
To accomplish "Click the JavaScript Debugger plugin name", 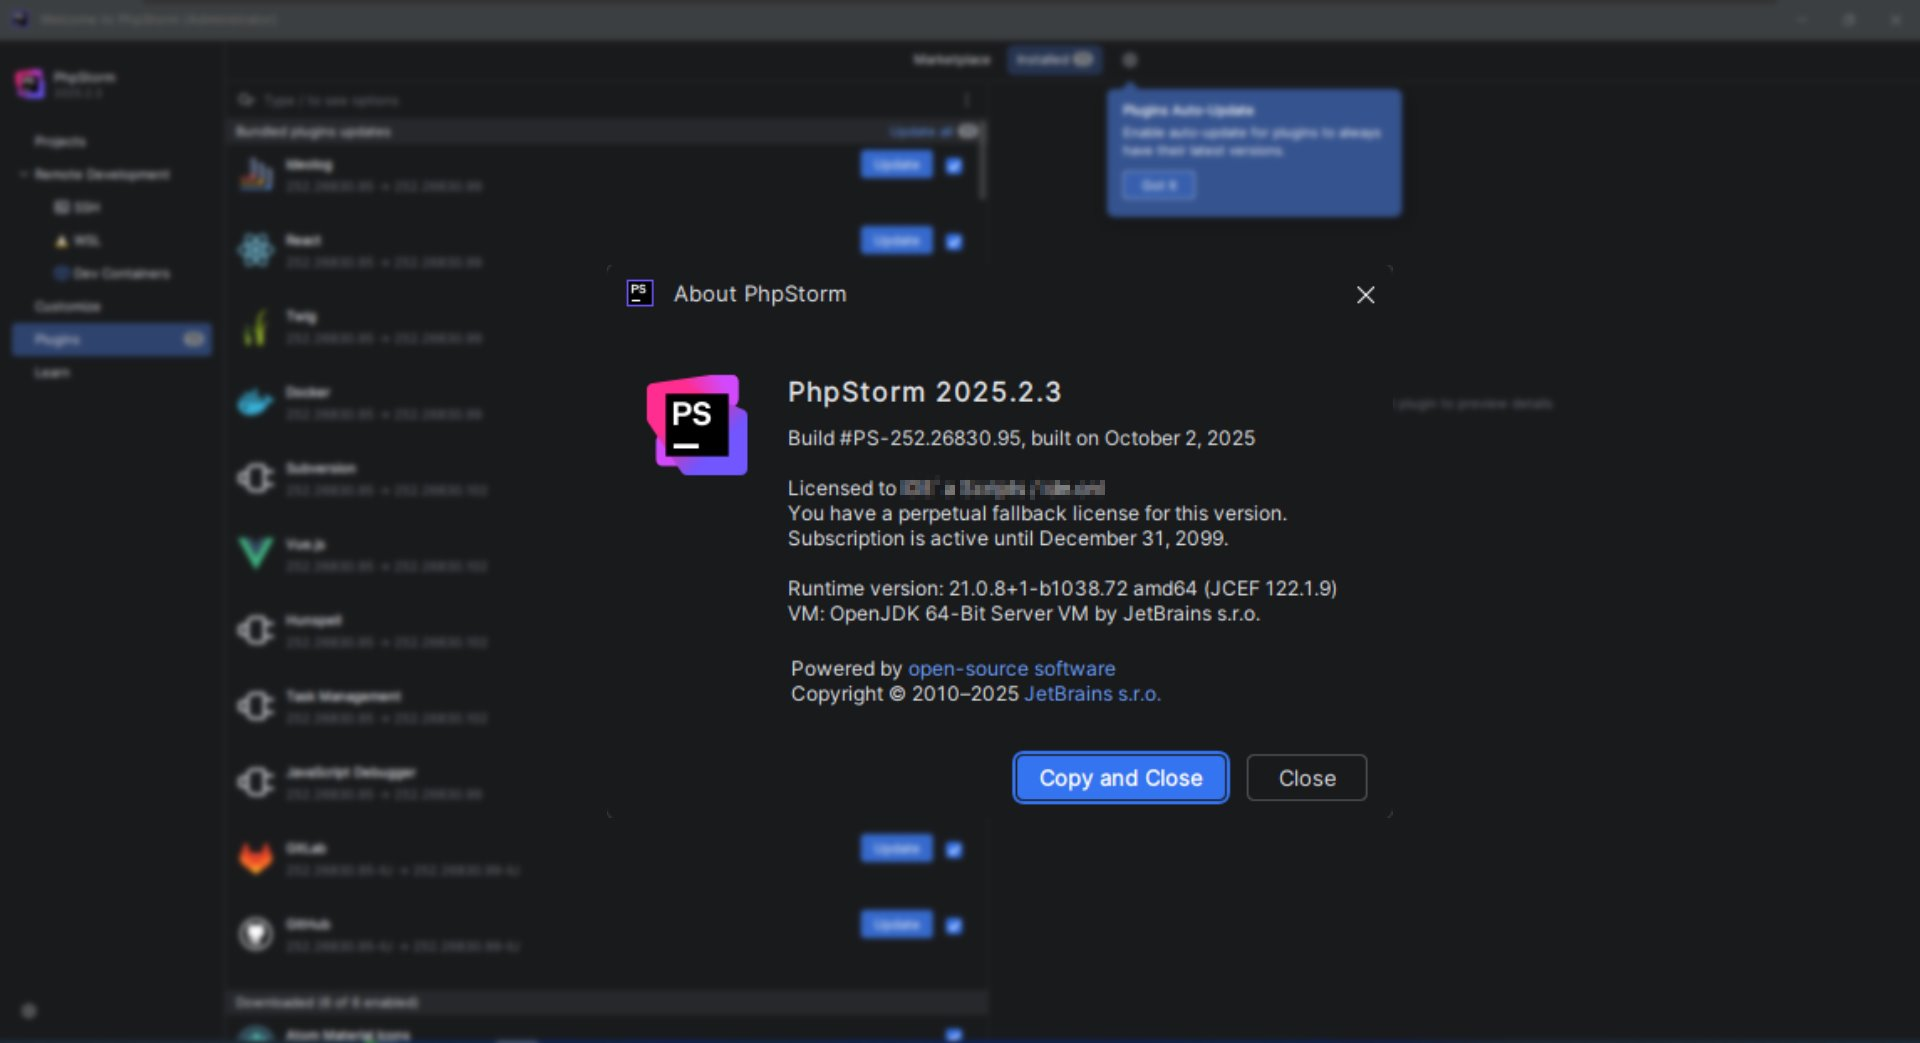I will pyautogui.click(x=351, y=772).
